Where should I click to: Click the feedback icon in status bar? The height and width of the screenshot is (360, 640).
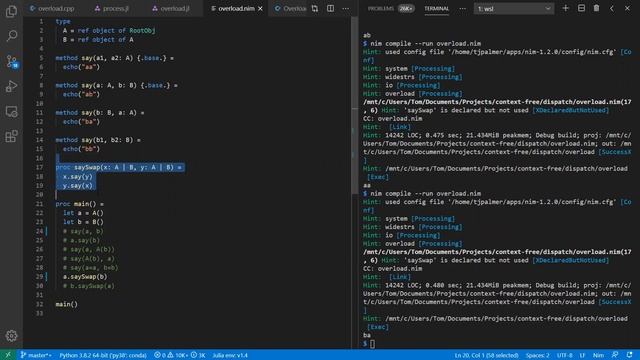coord(615,355)
